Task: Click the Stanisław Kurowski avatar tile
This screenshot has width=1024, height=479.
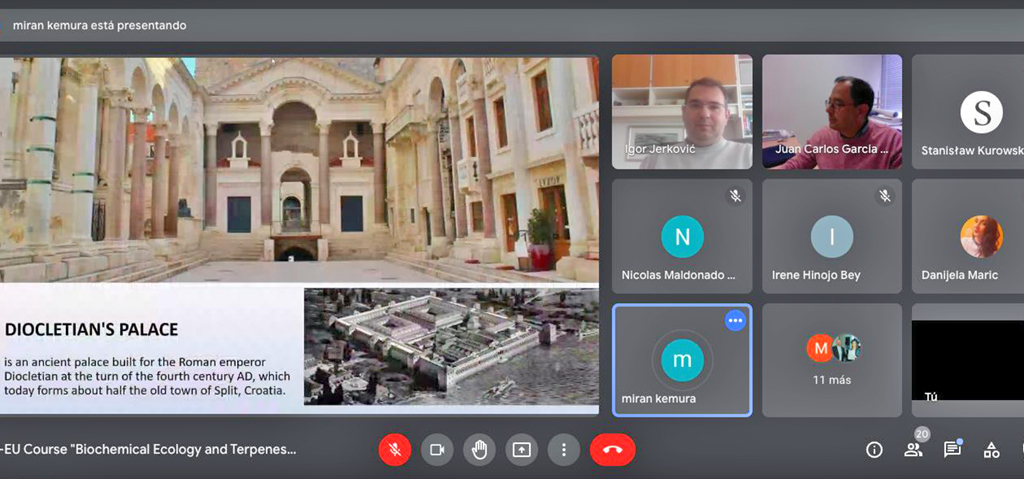Action: pyautogui.click(x=980, y=112)
